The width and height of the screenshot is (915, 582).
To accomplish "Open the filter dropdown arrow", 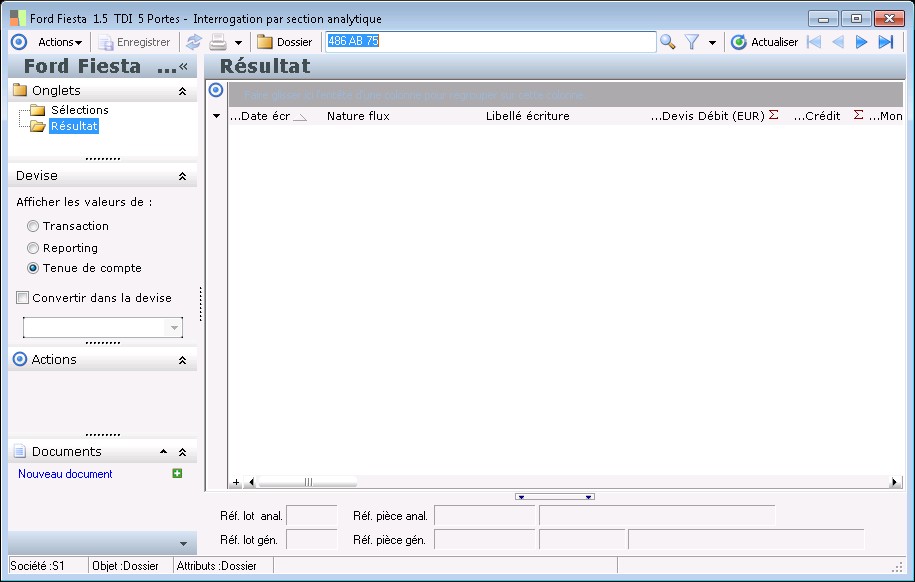I will tap(712, 43).
